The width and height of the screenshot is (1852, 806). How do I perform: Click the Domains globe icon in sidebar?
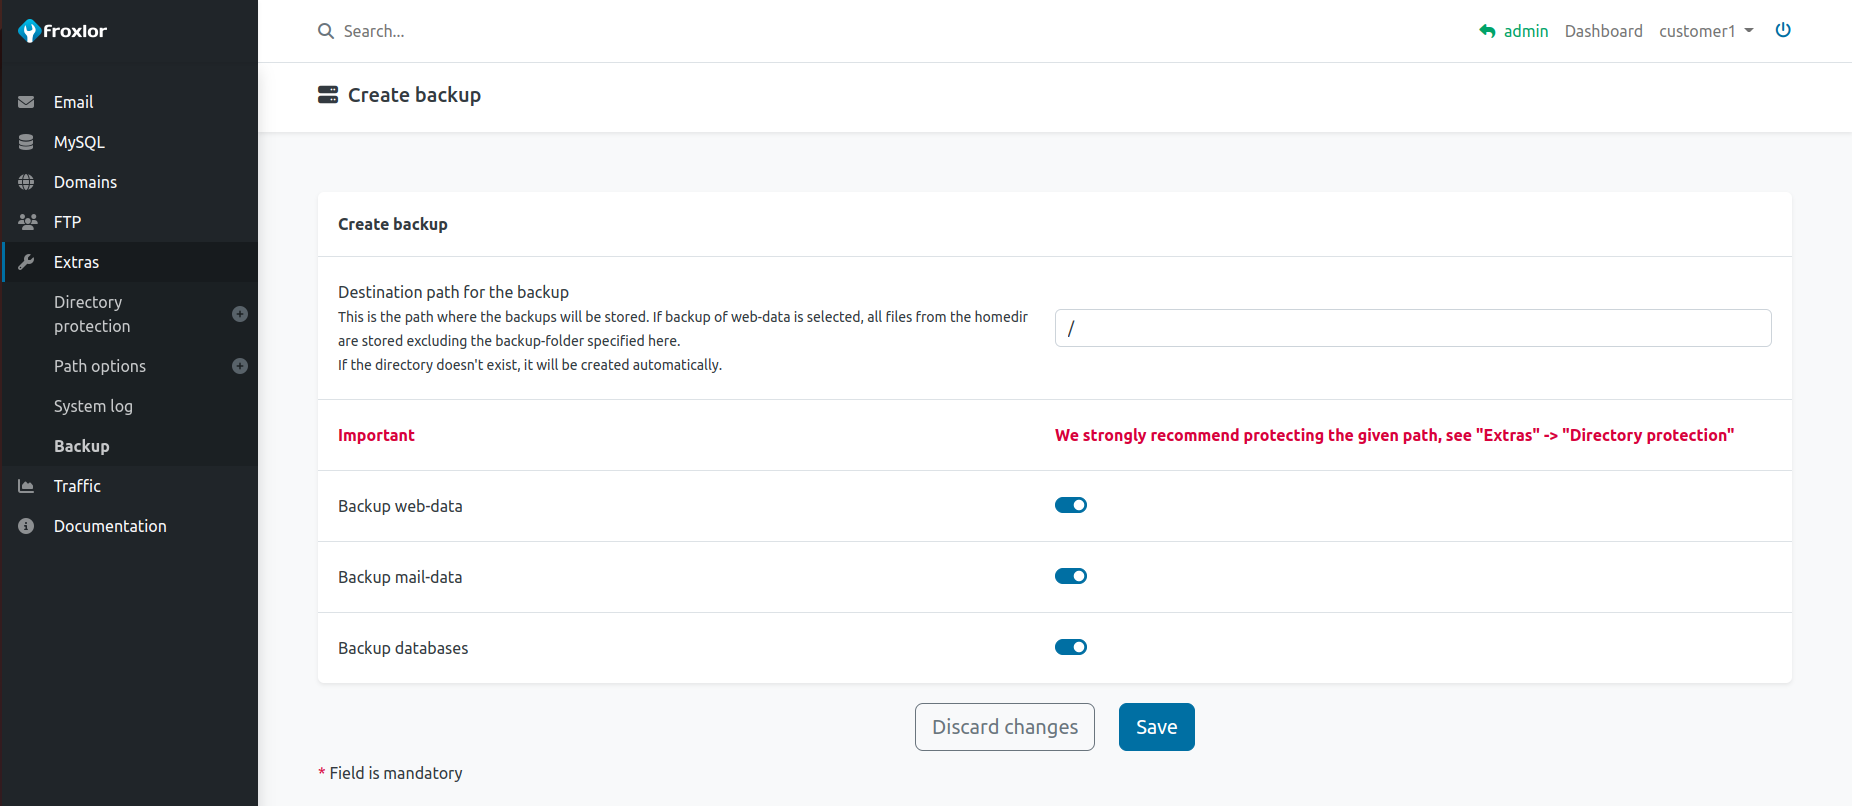(x=26, y=182)
